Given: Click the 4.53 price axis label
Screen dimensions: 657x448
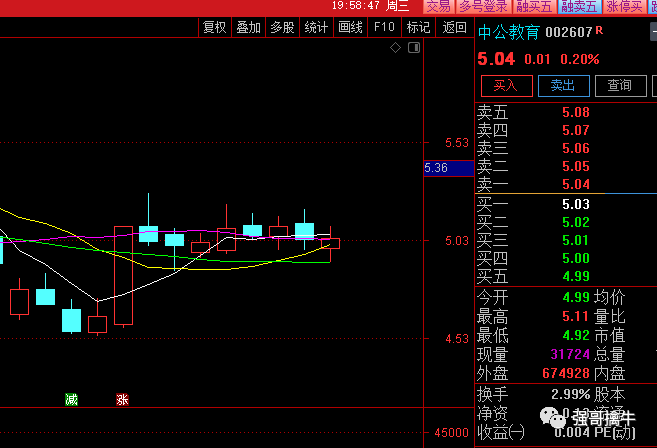Looking at the screenshot, I should point(457,339).
